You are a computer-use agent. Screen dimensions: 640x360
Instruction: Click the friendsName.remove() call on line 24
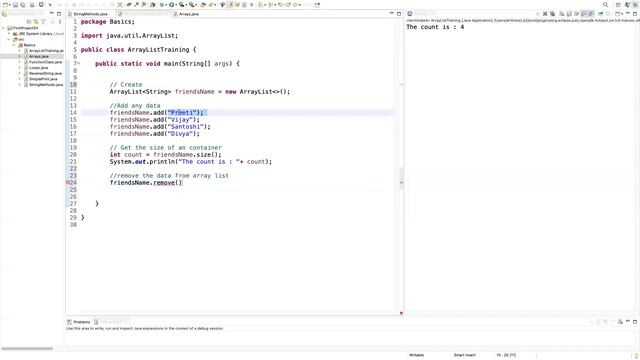tap(146, 182)
